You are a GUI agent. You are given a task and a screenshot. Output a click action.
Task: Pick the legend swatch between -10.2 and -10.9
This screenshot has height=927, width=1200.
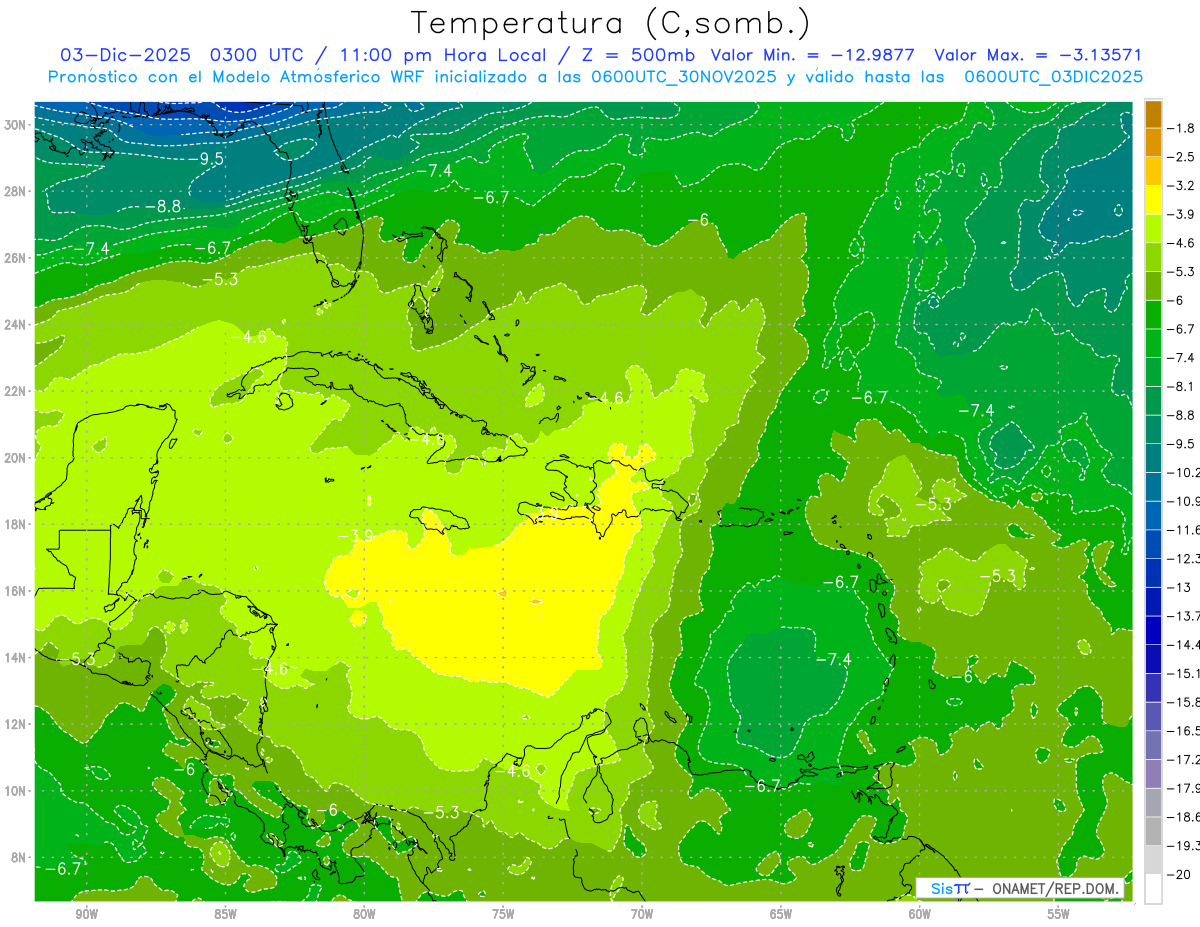[x=1153, y=486]
